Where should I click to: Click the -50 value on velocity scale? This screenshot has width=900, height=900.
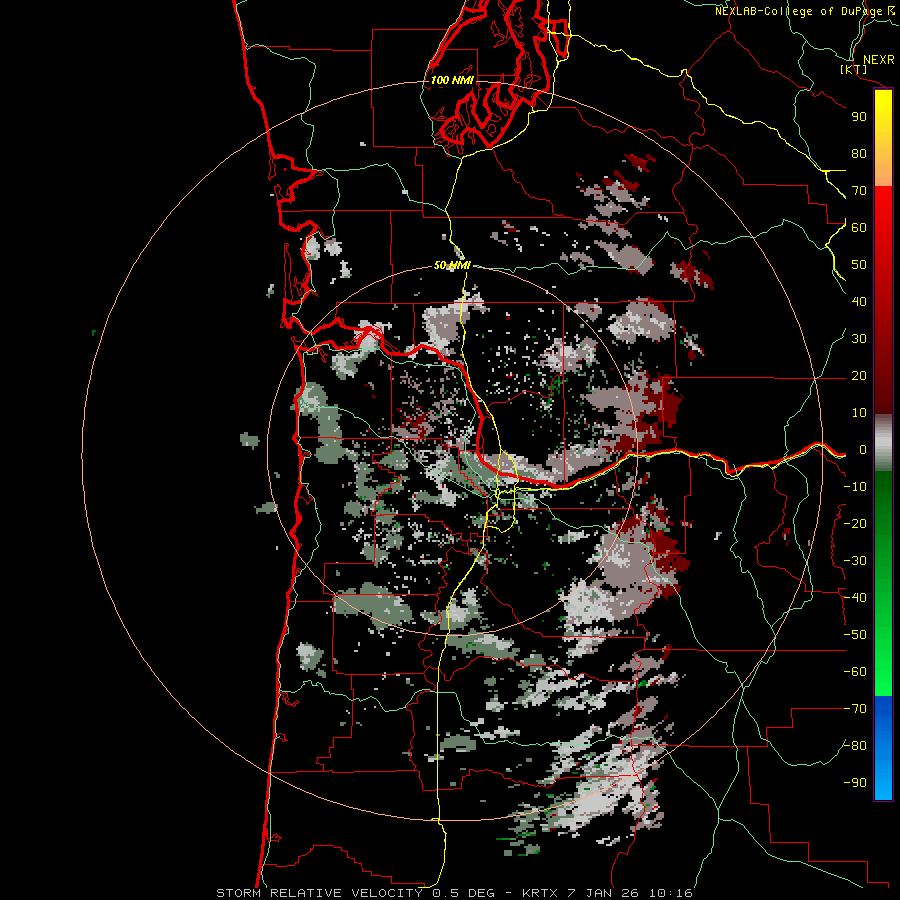[855, 635]
